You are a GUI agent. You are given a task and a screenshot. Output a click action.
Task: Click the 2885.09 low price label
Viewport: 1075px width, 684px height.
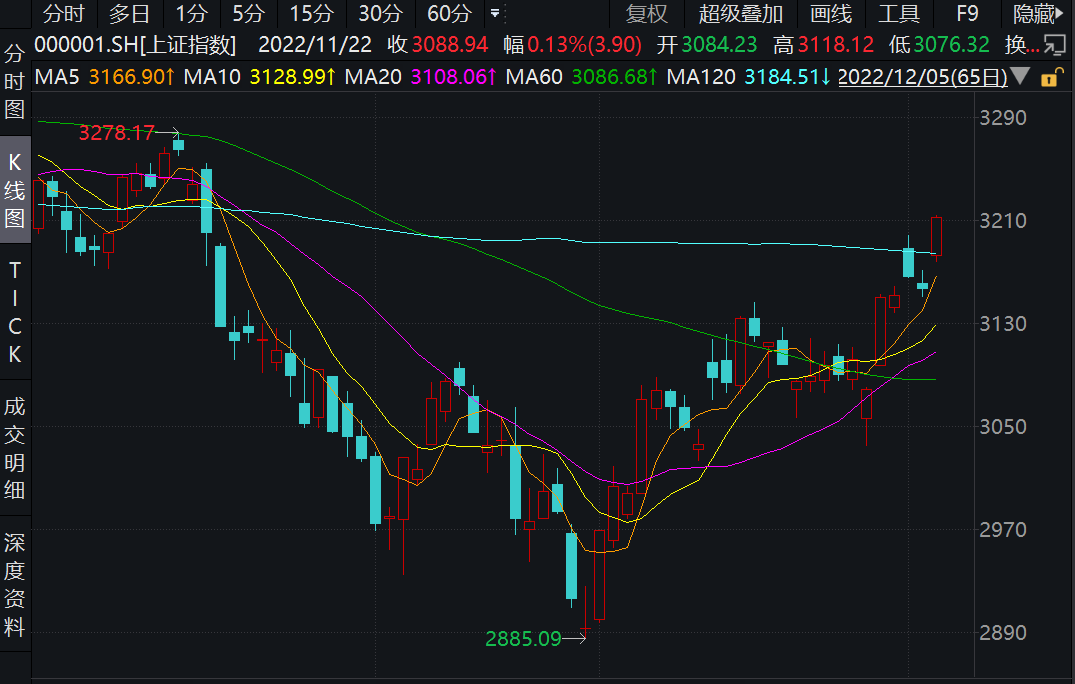coord(523,639)
